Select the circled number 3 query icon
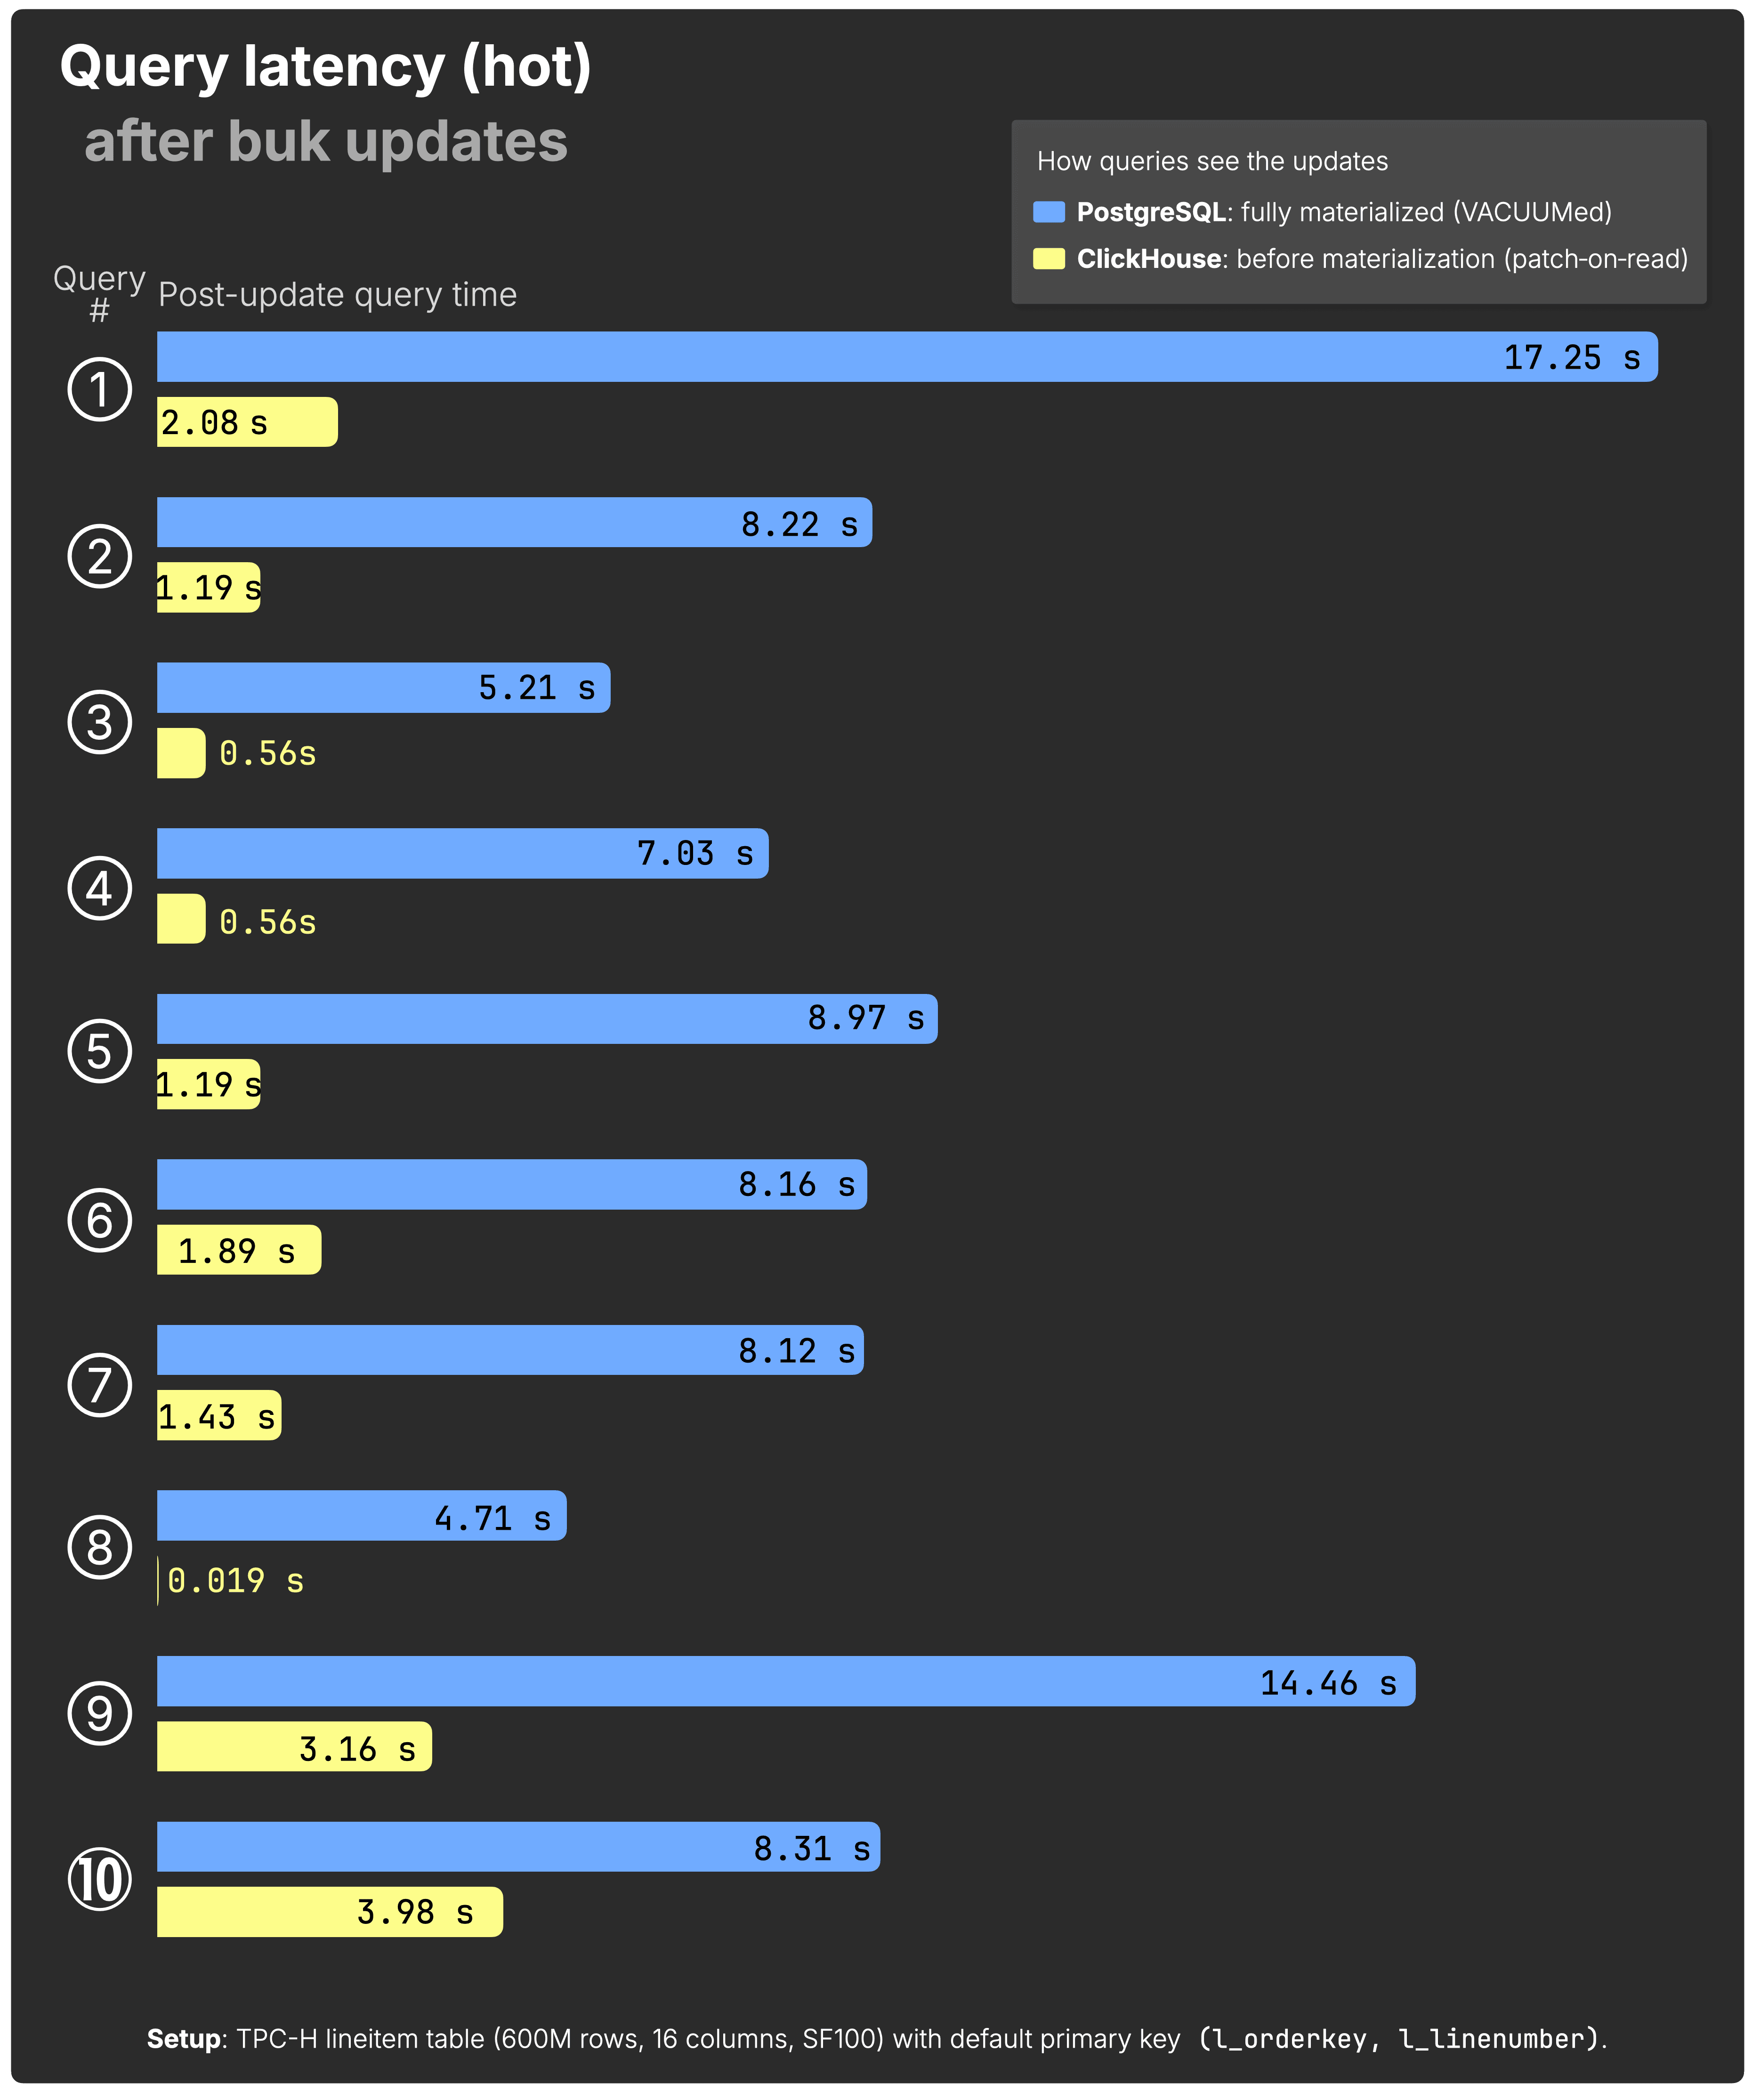1752x2100 pixels. (100, 722)
